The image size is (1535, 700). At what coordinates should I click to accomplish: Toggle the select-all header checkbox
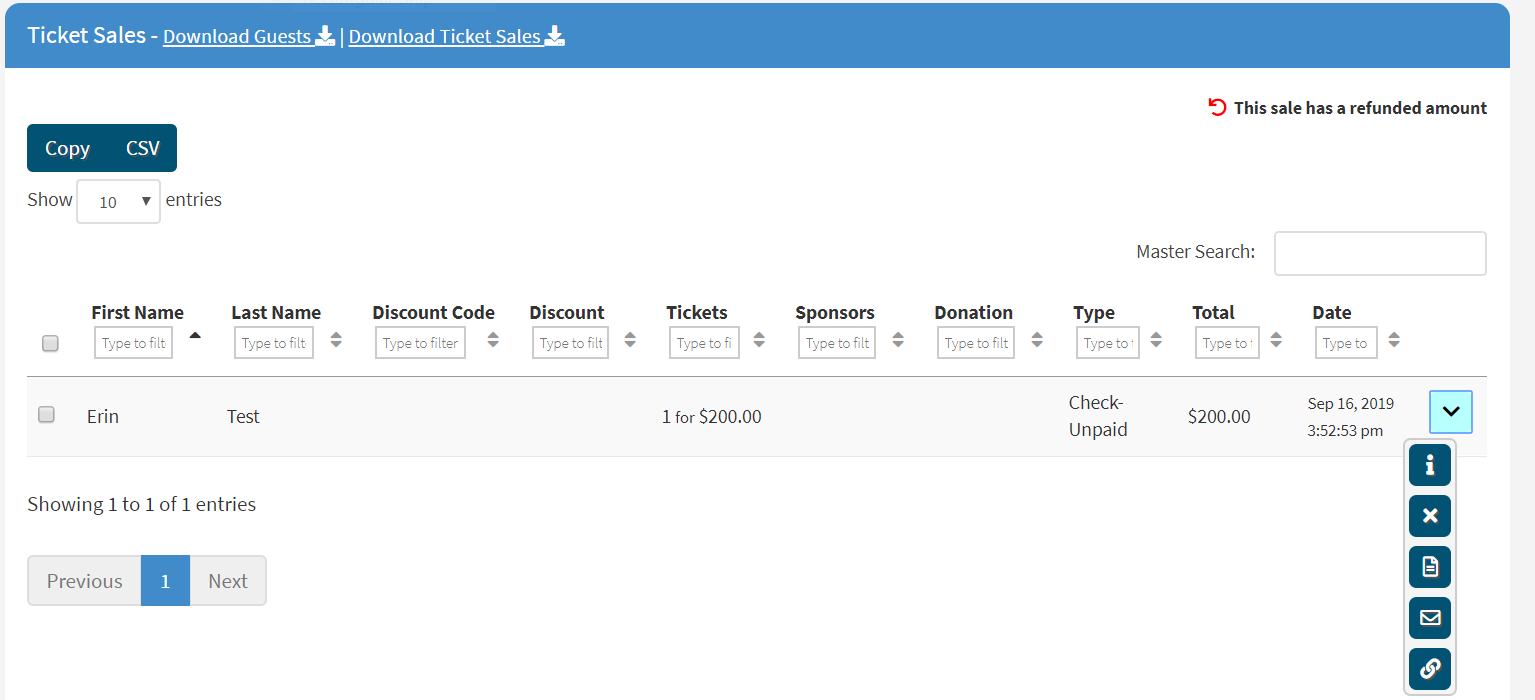[50, 344]
